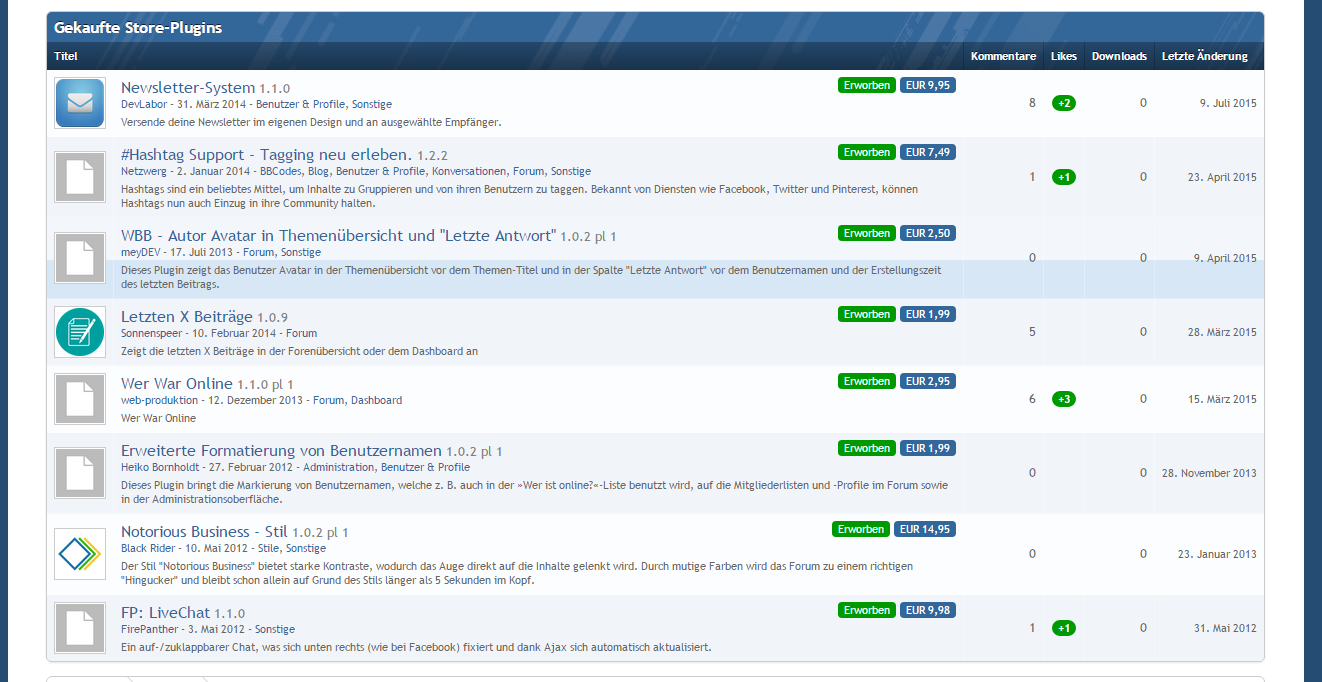Click the #Hashtag Support placeholder document icon

pos(80,177)
